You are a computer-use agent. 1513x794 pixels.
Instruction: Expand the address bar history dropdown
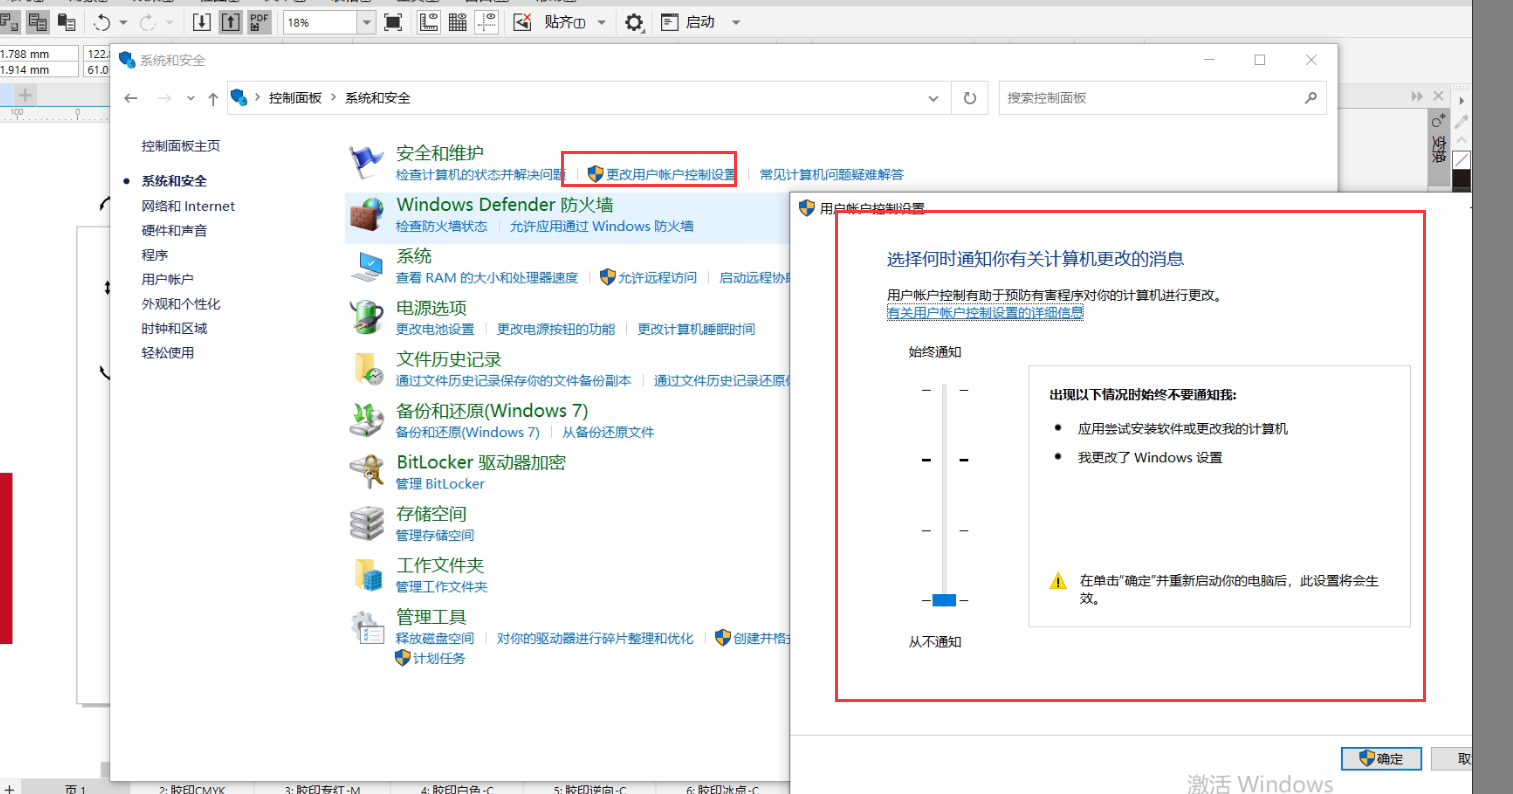pos(933,98)
